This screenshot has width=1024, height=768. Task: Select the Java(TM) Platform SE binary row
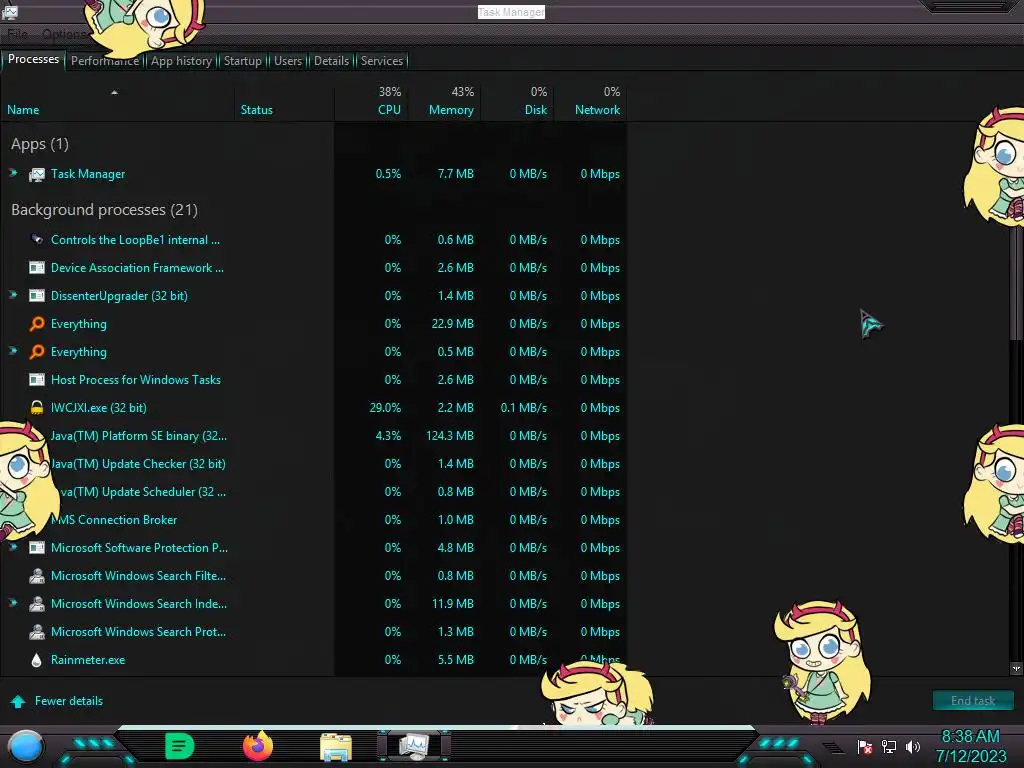coord(313,436)
